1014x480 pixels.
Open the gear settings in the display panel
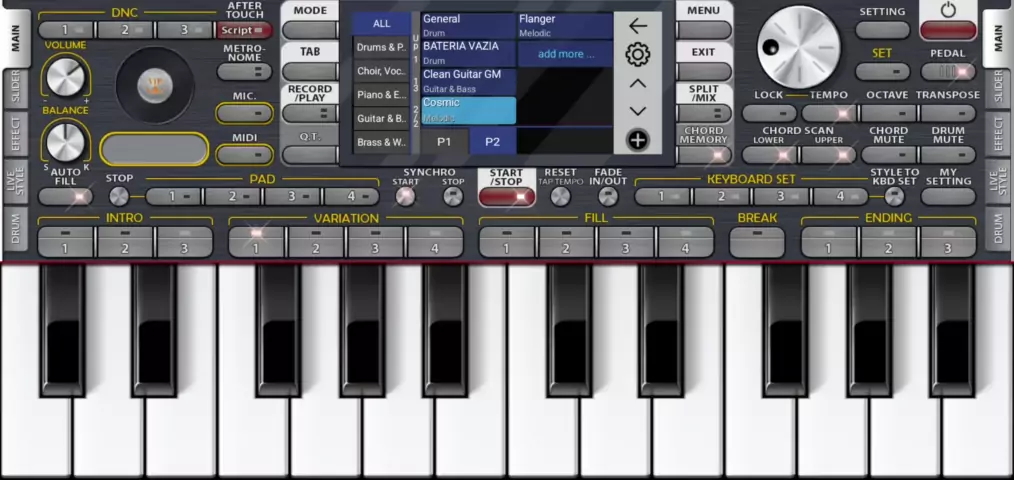tap(637, 54)
